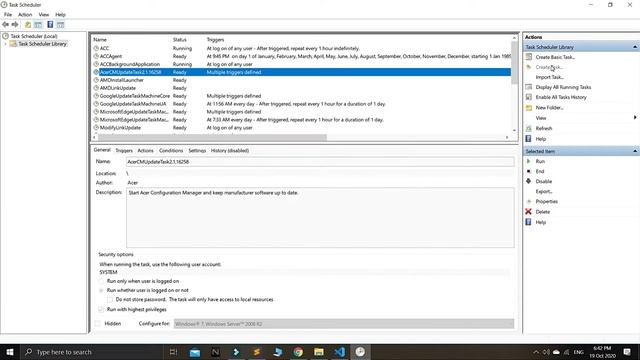Click the green Refresh icon
This screenshot has width=640, height=360.
pyautogui.click(x=529, y=128)
